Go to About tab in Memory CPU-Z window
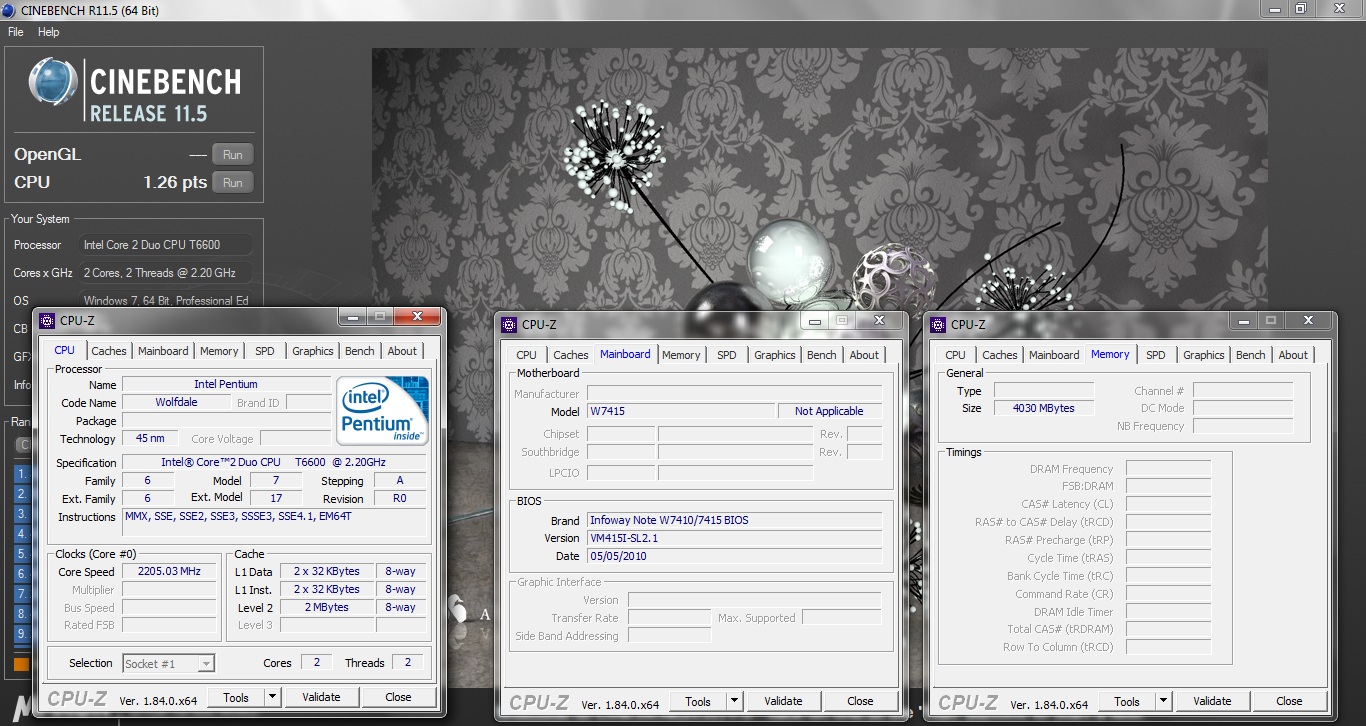The width and height of the screenshot is (1366, 726). [x=1293, y=355]
